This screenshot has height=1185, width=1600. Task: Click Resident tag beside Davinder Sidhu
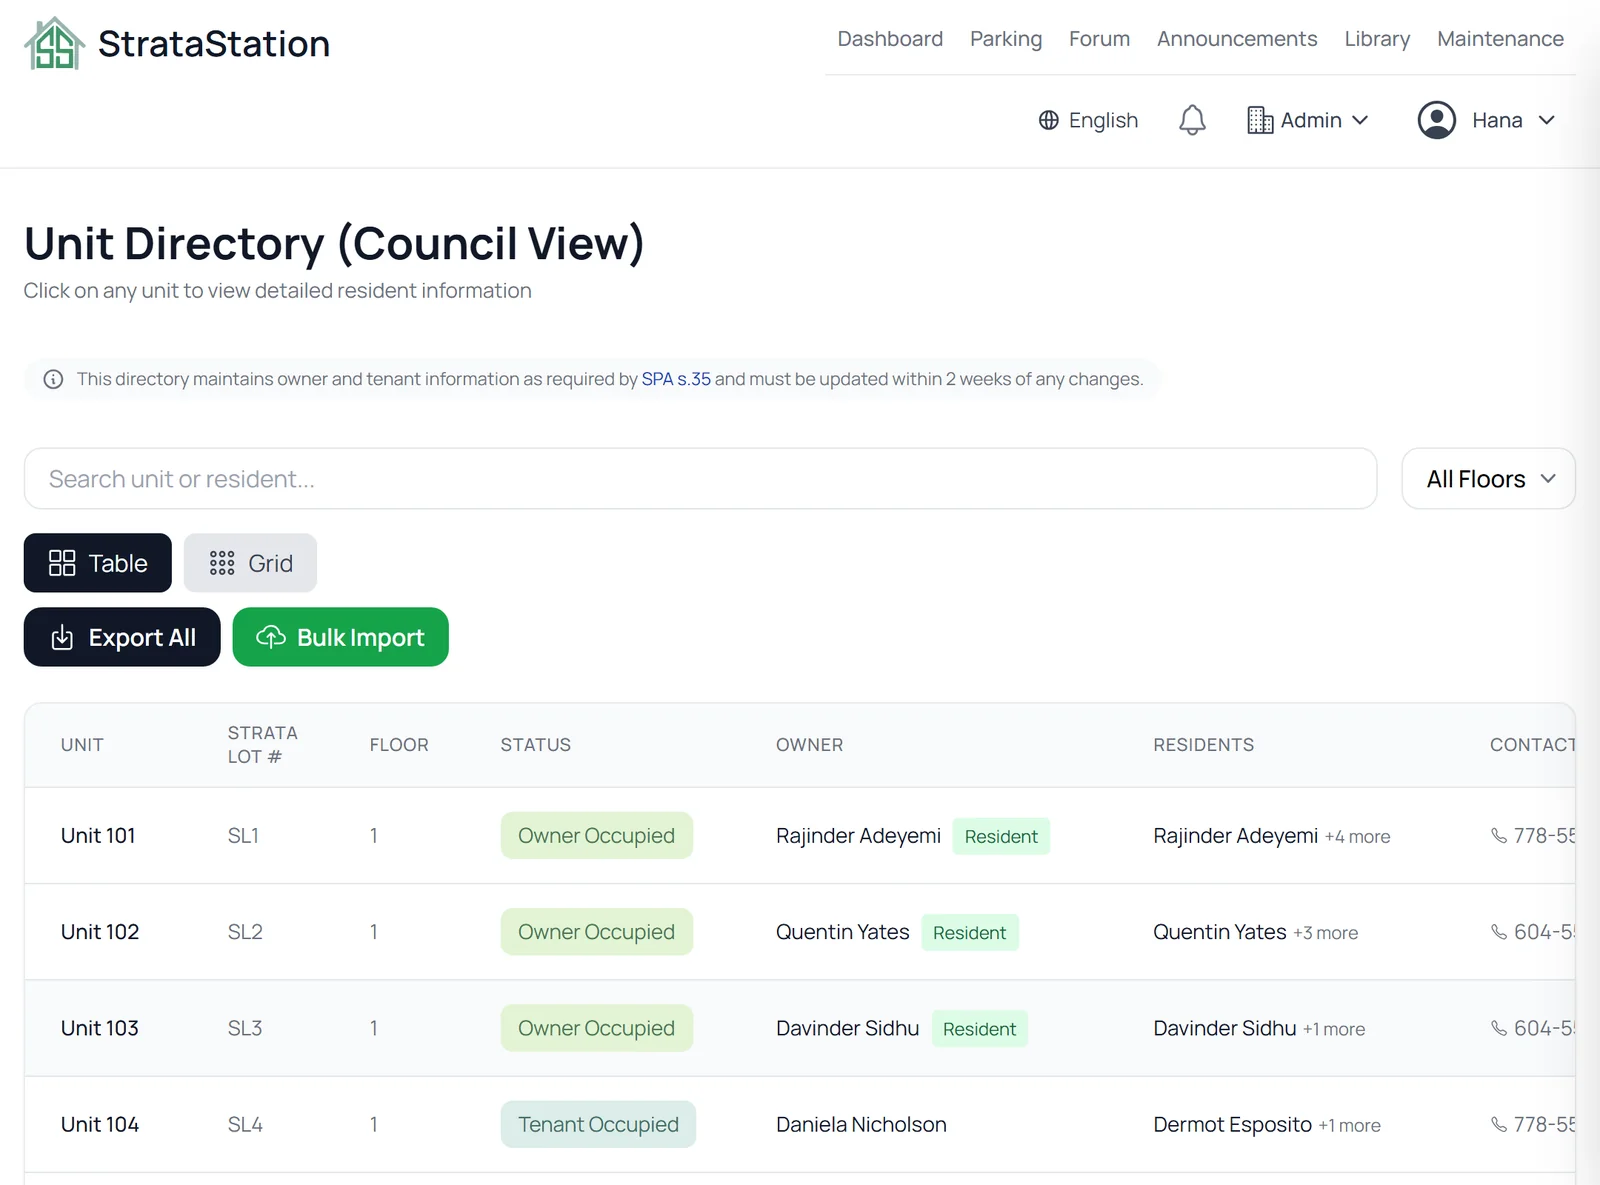click(x=979, y=1029)
